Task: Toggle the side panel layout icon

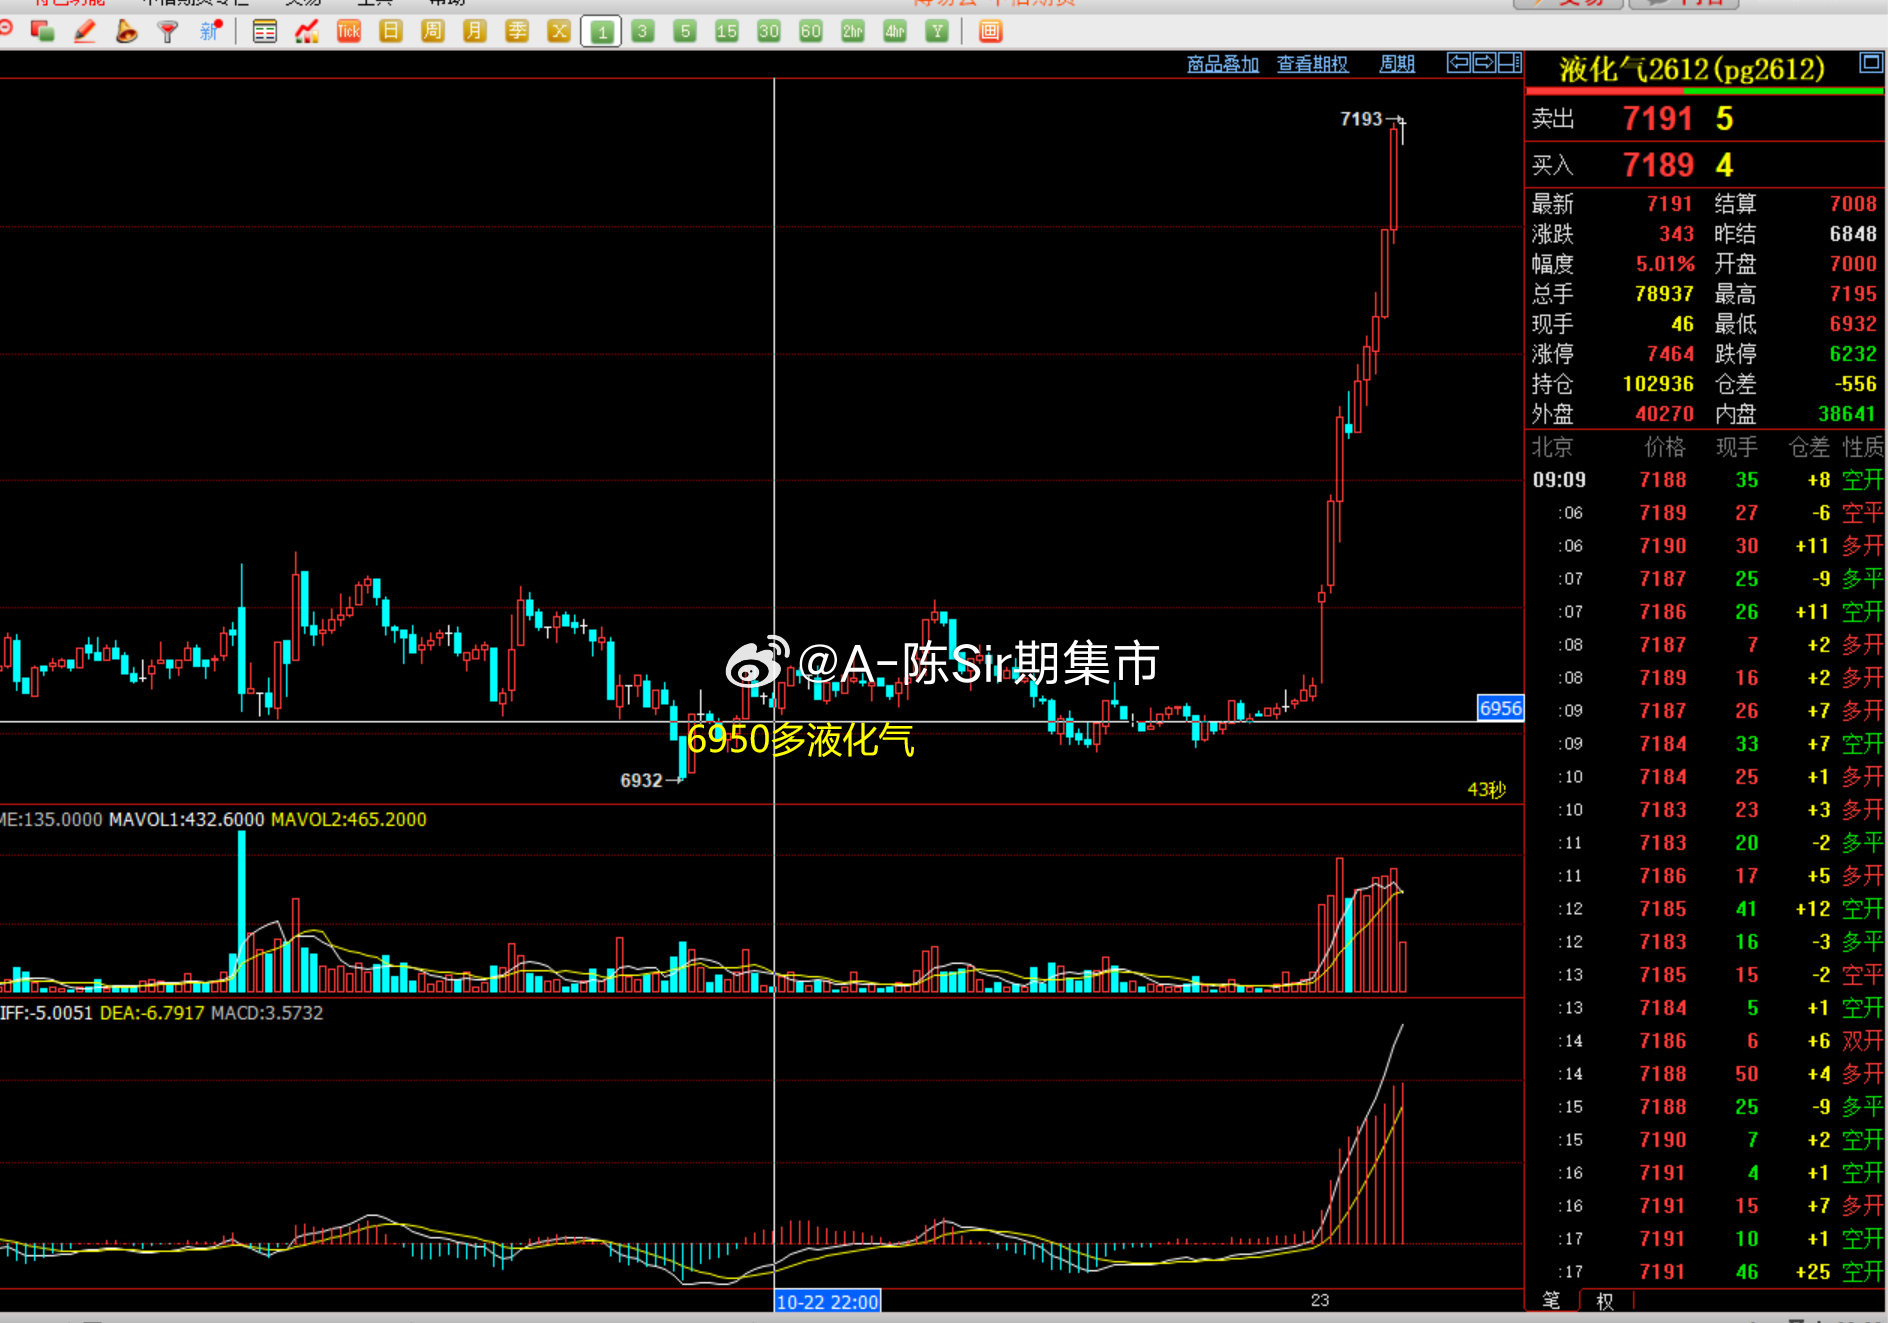Action: pos(1509,63)
